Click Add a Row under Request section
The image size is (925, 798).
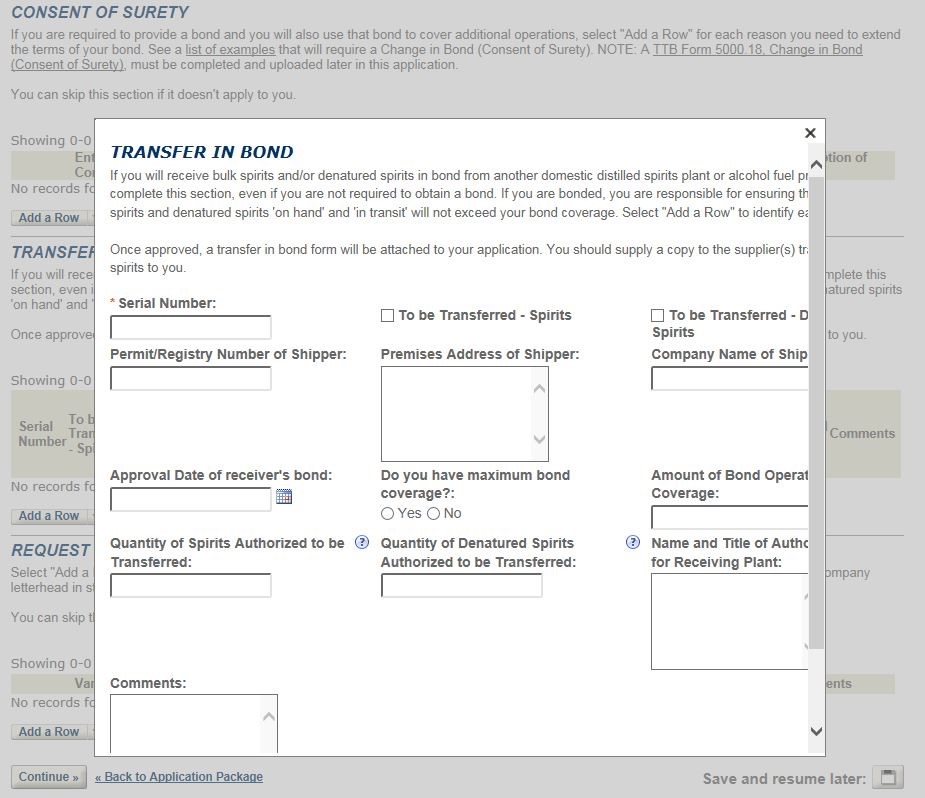click(x=49, y=731)
